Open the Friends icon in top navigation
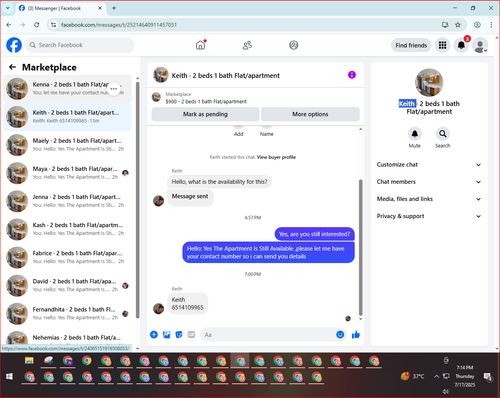500x398 pixels. pyautogui.click(x=247, y=45)
